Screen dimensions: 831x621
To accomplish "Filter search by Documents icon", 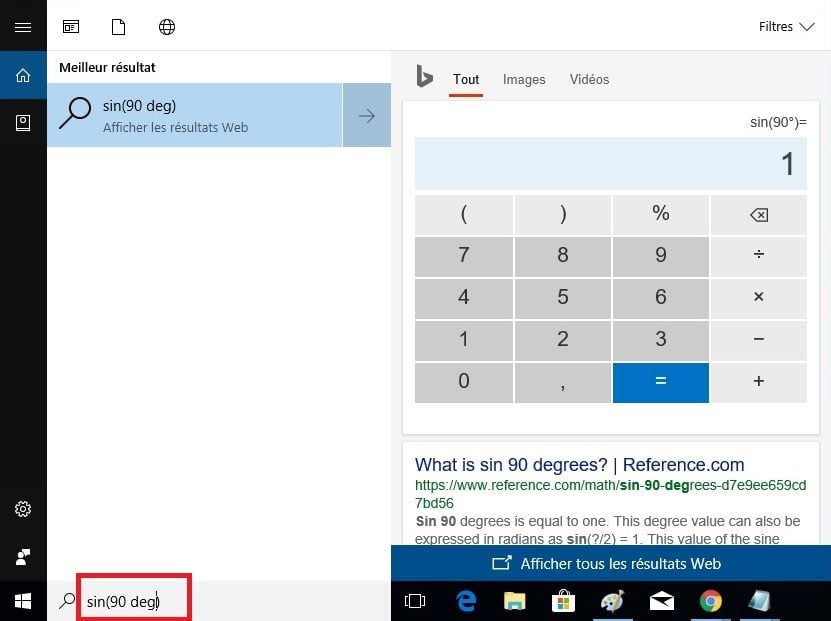I will click(119, 26).
